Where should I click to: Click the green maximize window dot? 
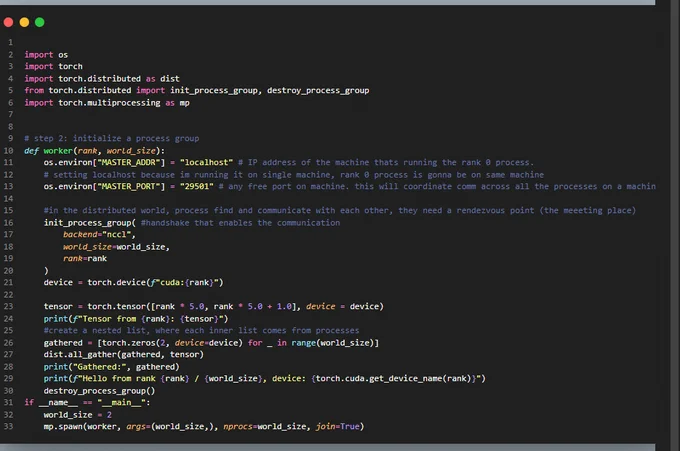39,22
